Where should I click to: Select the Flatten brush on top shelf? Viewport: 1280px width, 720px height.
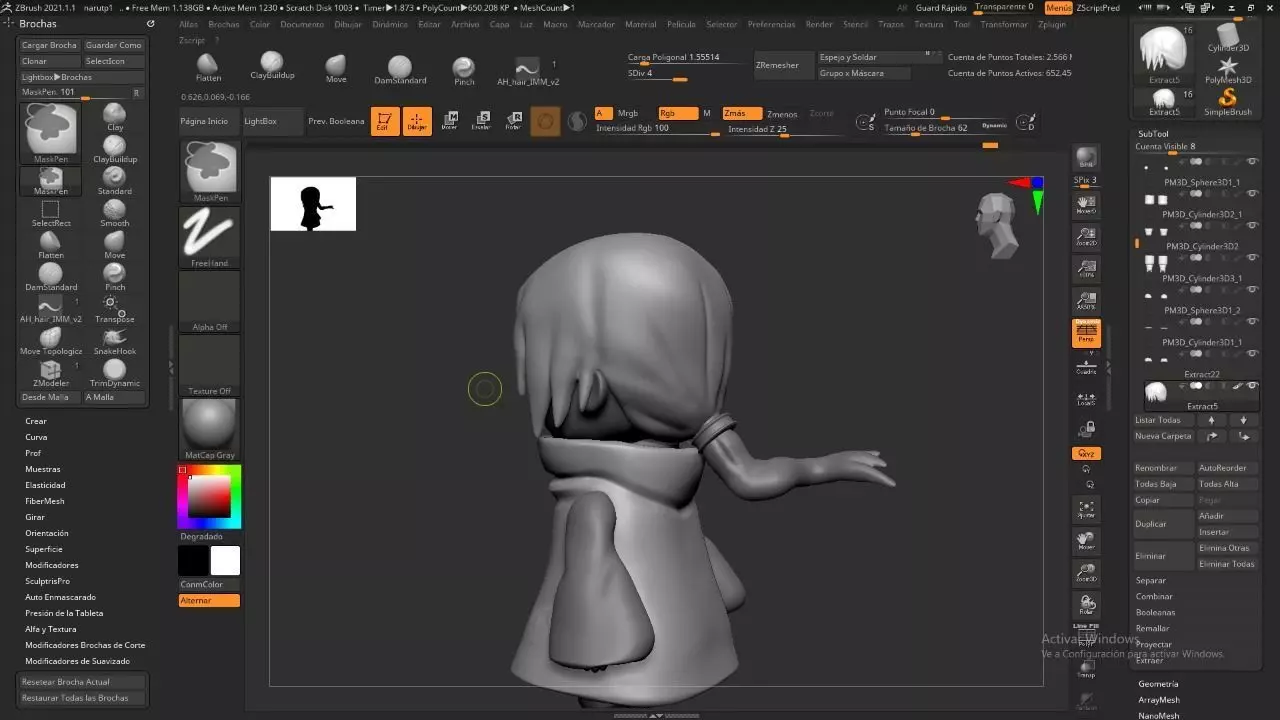click(208, 68)
